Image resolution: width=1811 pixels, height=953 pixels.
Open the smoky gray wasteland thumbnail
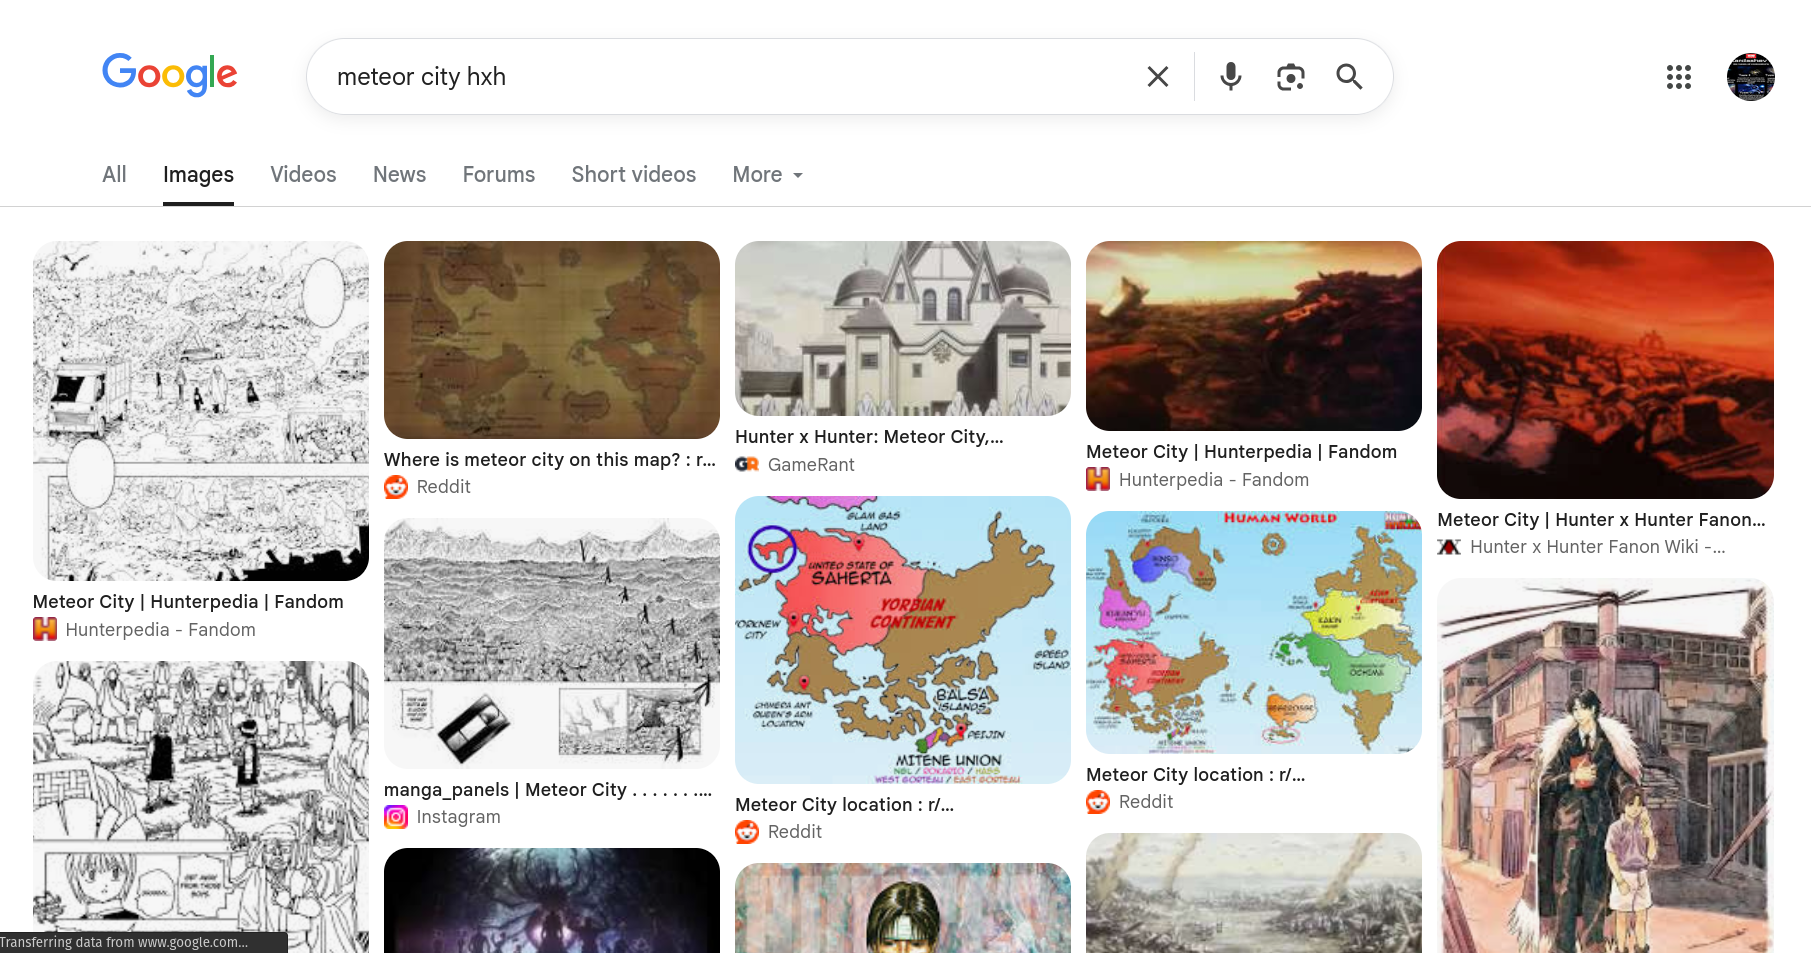(x=1254, y=893)
